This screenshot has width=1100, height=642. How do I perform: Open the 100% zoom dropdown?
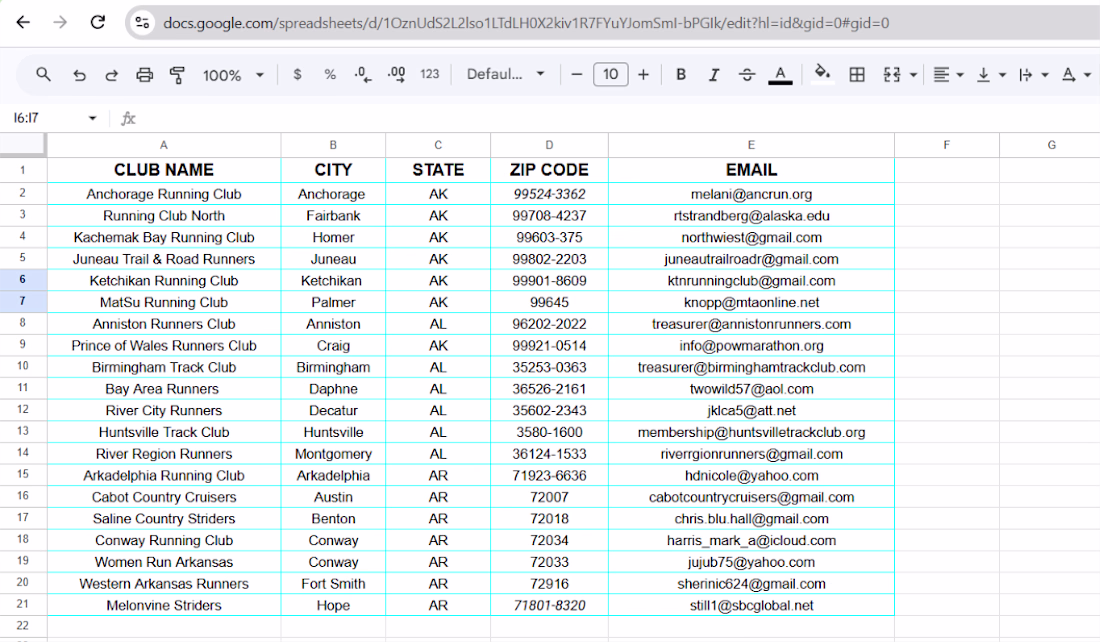tap(233, 74)
